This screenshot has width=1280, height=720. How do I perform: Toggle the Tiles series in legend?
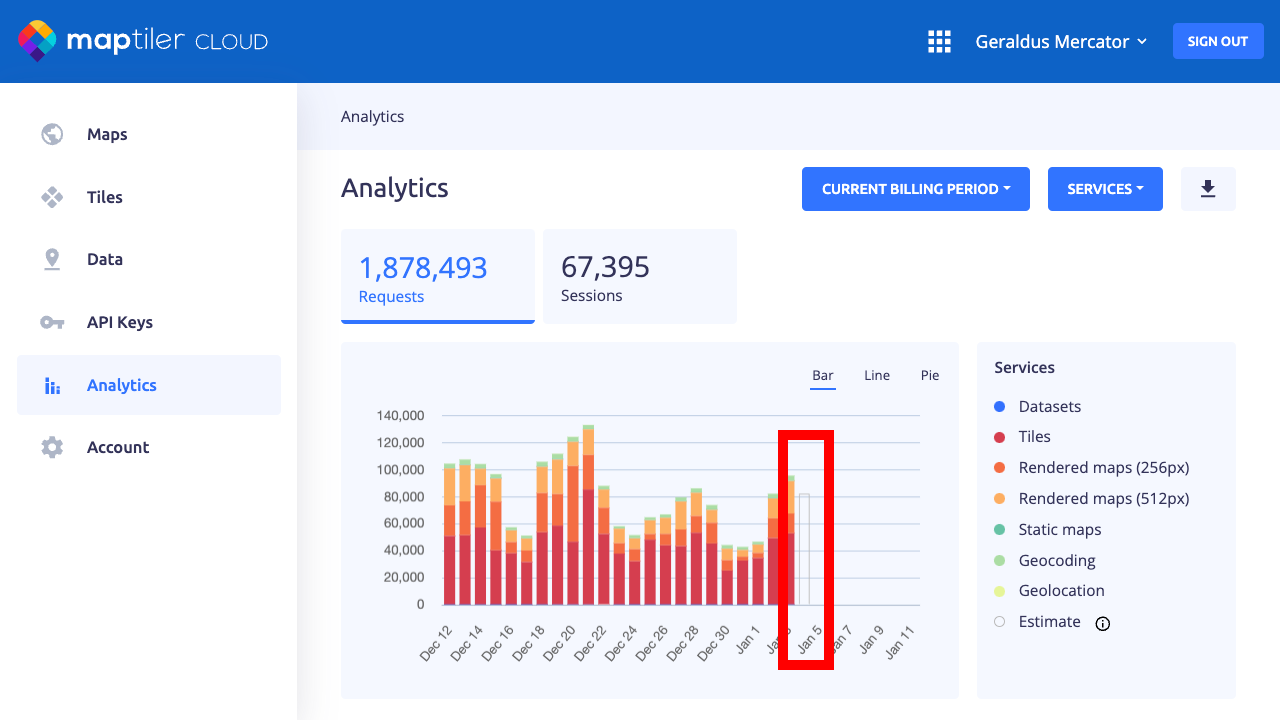(x=1034, y=437)
